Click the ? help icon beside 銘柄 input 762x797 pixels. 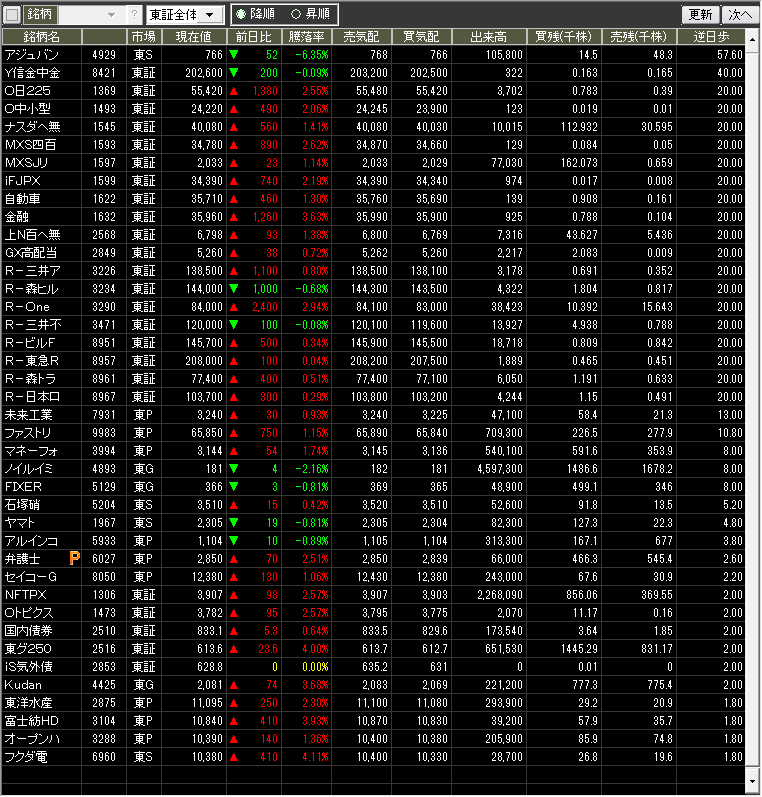[x=135, y=15]
